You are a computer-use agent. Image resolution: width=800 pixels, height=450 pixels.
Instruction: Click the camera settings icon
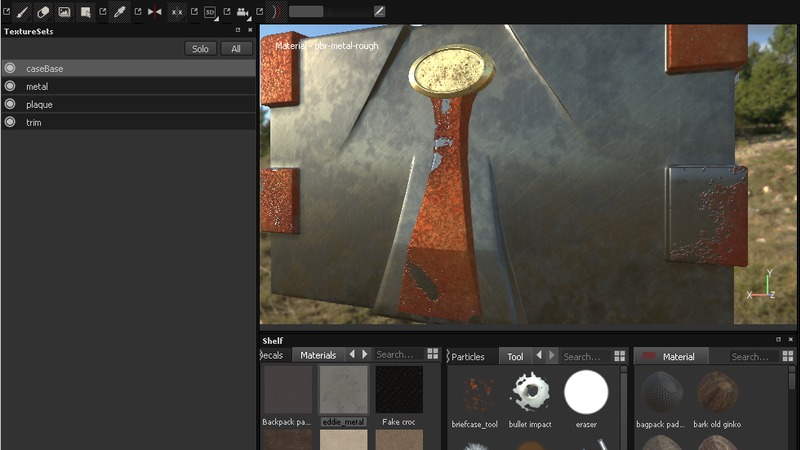(242, 12)
